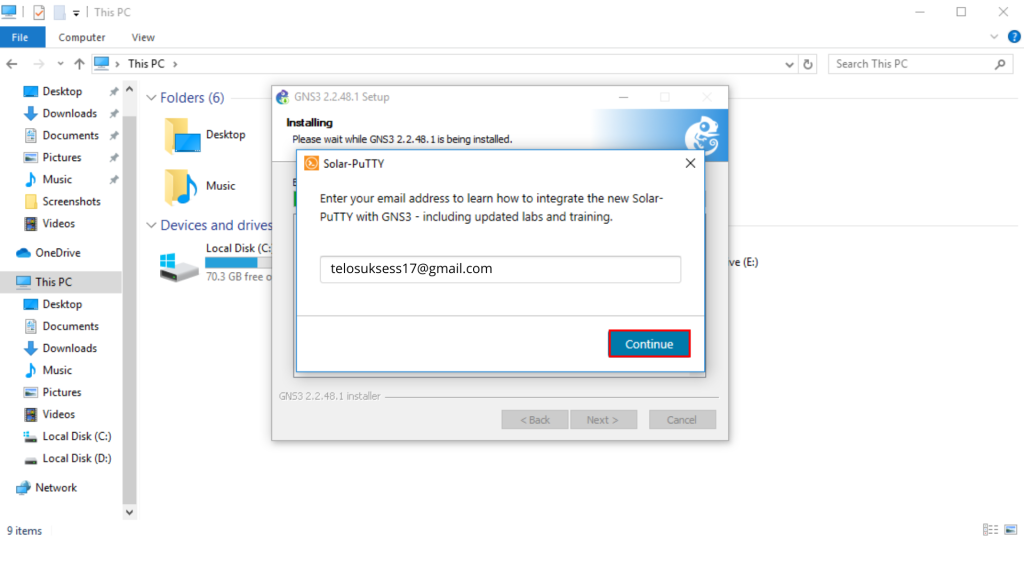This screenshot has width=1024, height=576.
Task: Open the Help question mark icon
Action: [1014, 37]
